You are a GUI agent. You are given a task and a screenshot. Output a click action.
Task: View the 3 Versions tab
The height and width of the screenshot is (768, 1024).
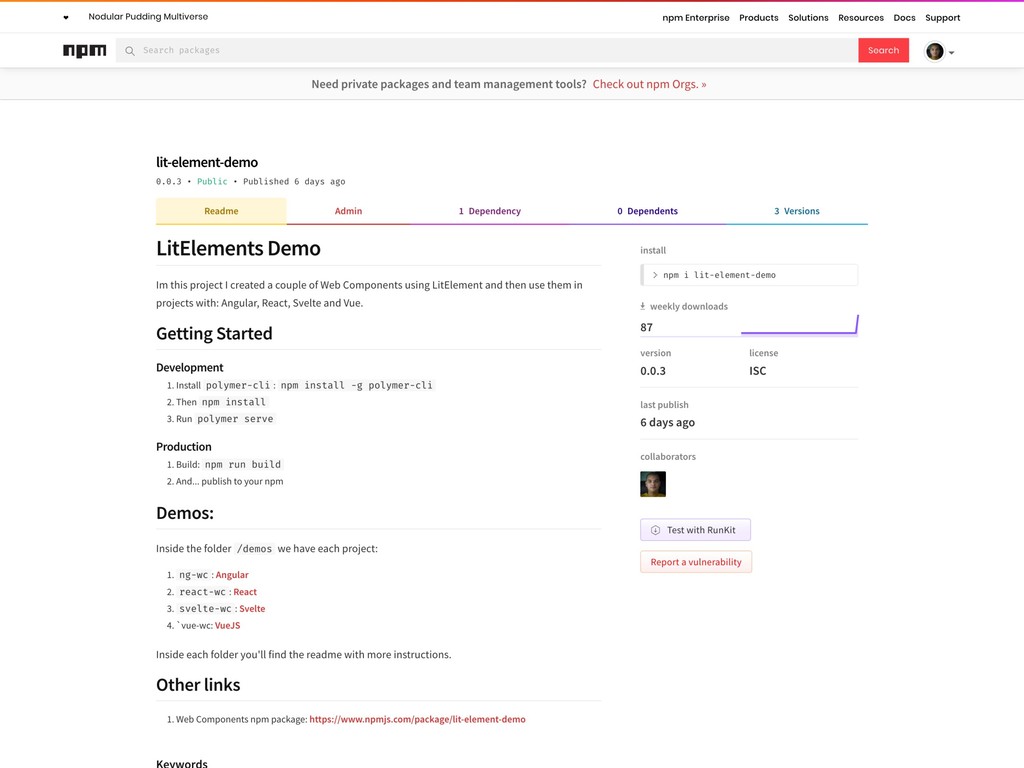(x=796, y=211)
